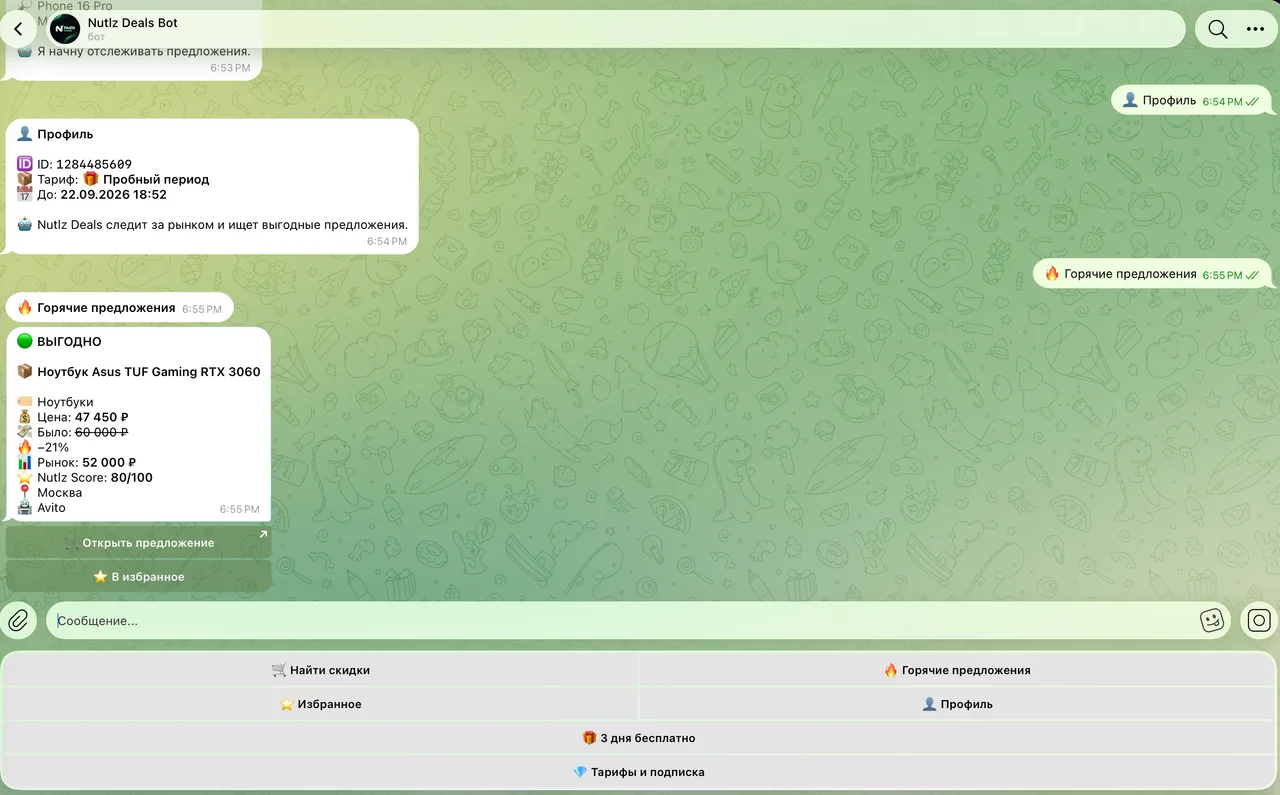
Task: Choose the 3 дня бесплатно option
Action: coord(639,738)
